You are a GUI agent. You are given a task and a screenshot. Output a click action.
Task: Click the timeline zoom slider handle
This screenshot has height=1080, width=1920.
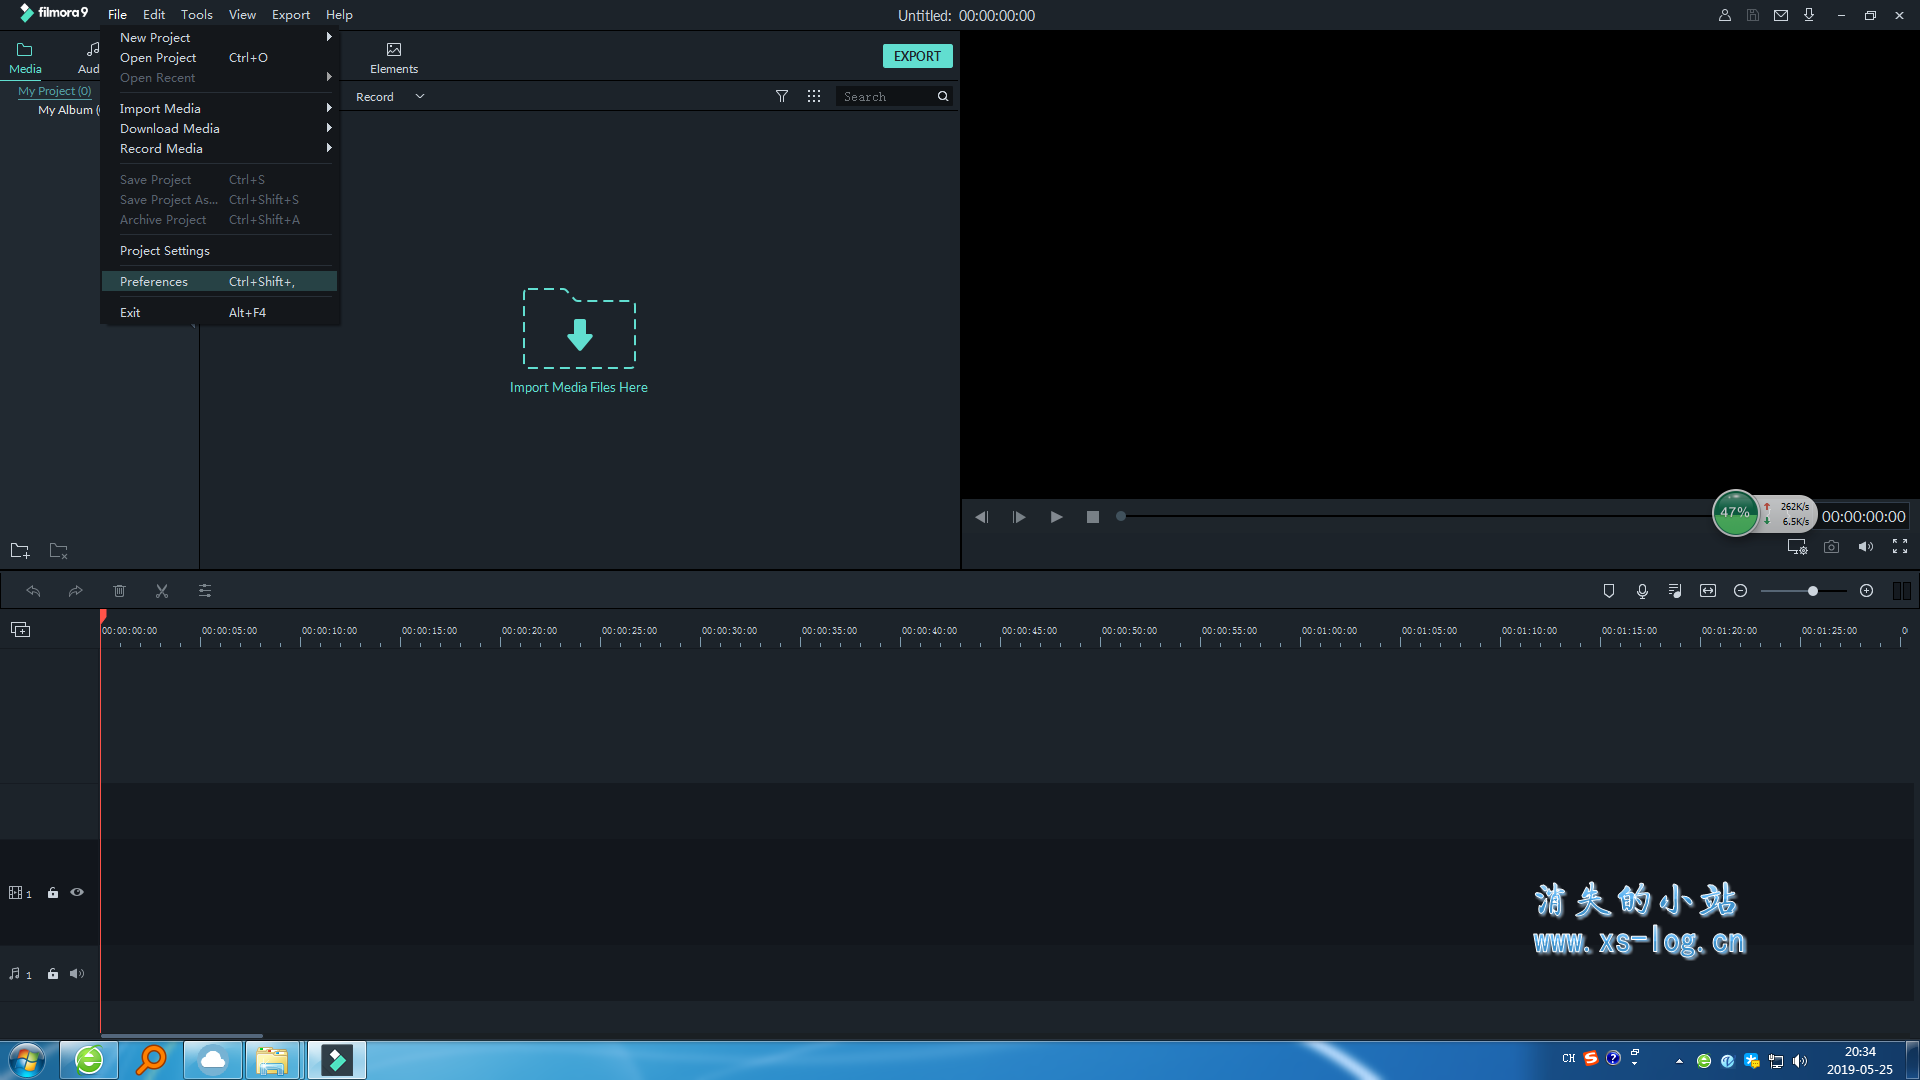click(1812, 591)
